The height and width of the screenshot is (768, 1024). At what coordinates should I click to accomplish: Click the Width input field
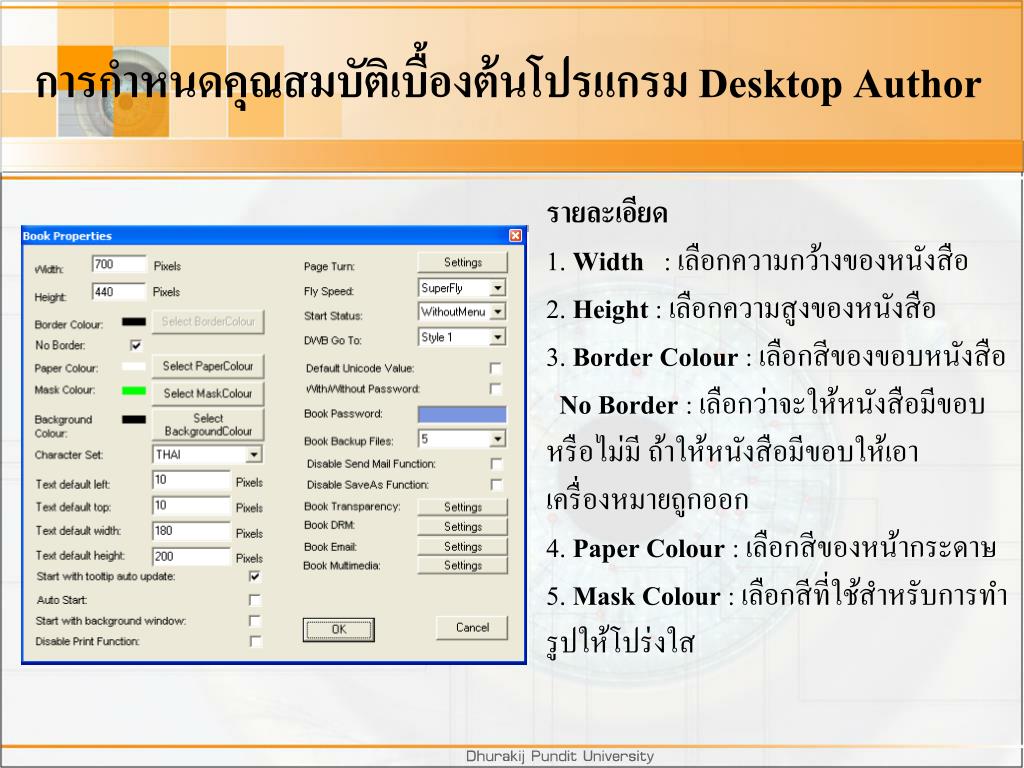pos(119,264)
